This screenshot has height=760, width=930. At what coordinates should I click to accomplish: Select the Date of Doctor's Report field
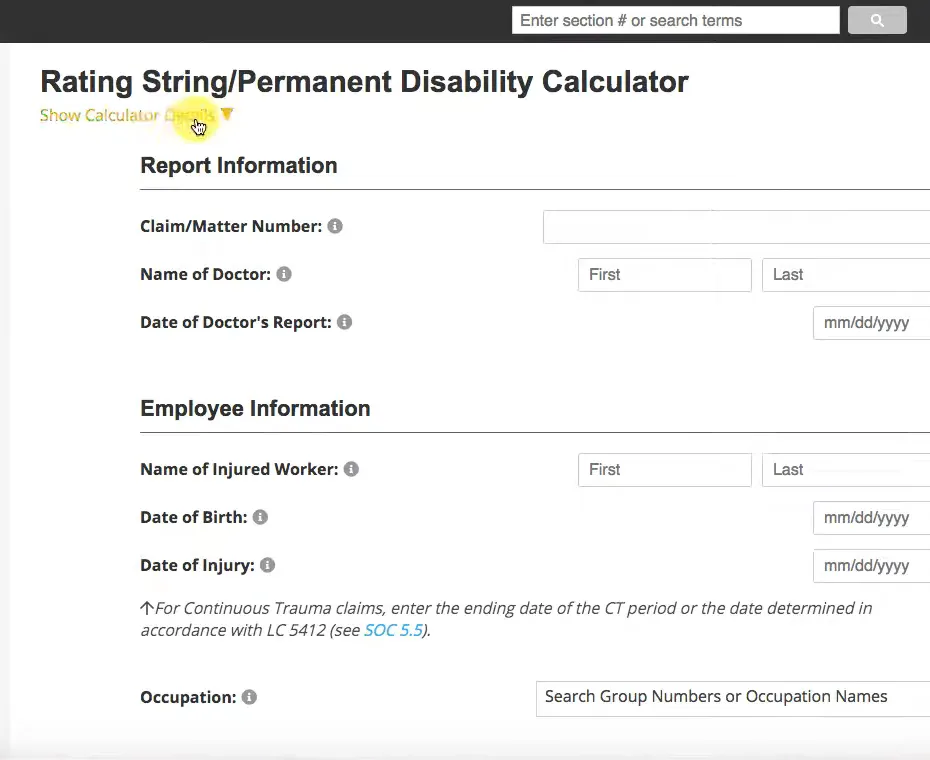(871, 323)
